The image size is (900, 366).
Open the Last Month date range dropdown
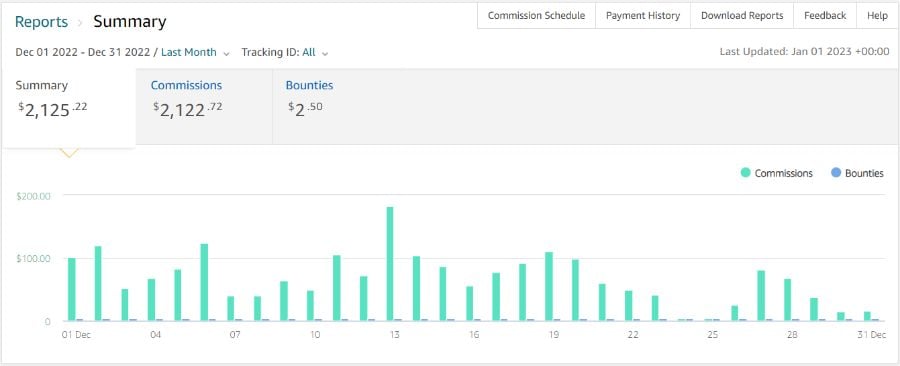click(189, 52)
